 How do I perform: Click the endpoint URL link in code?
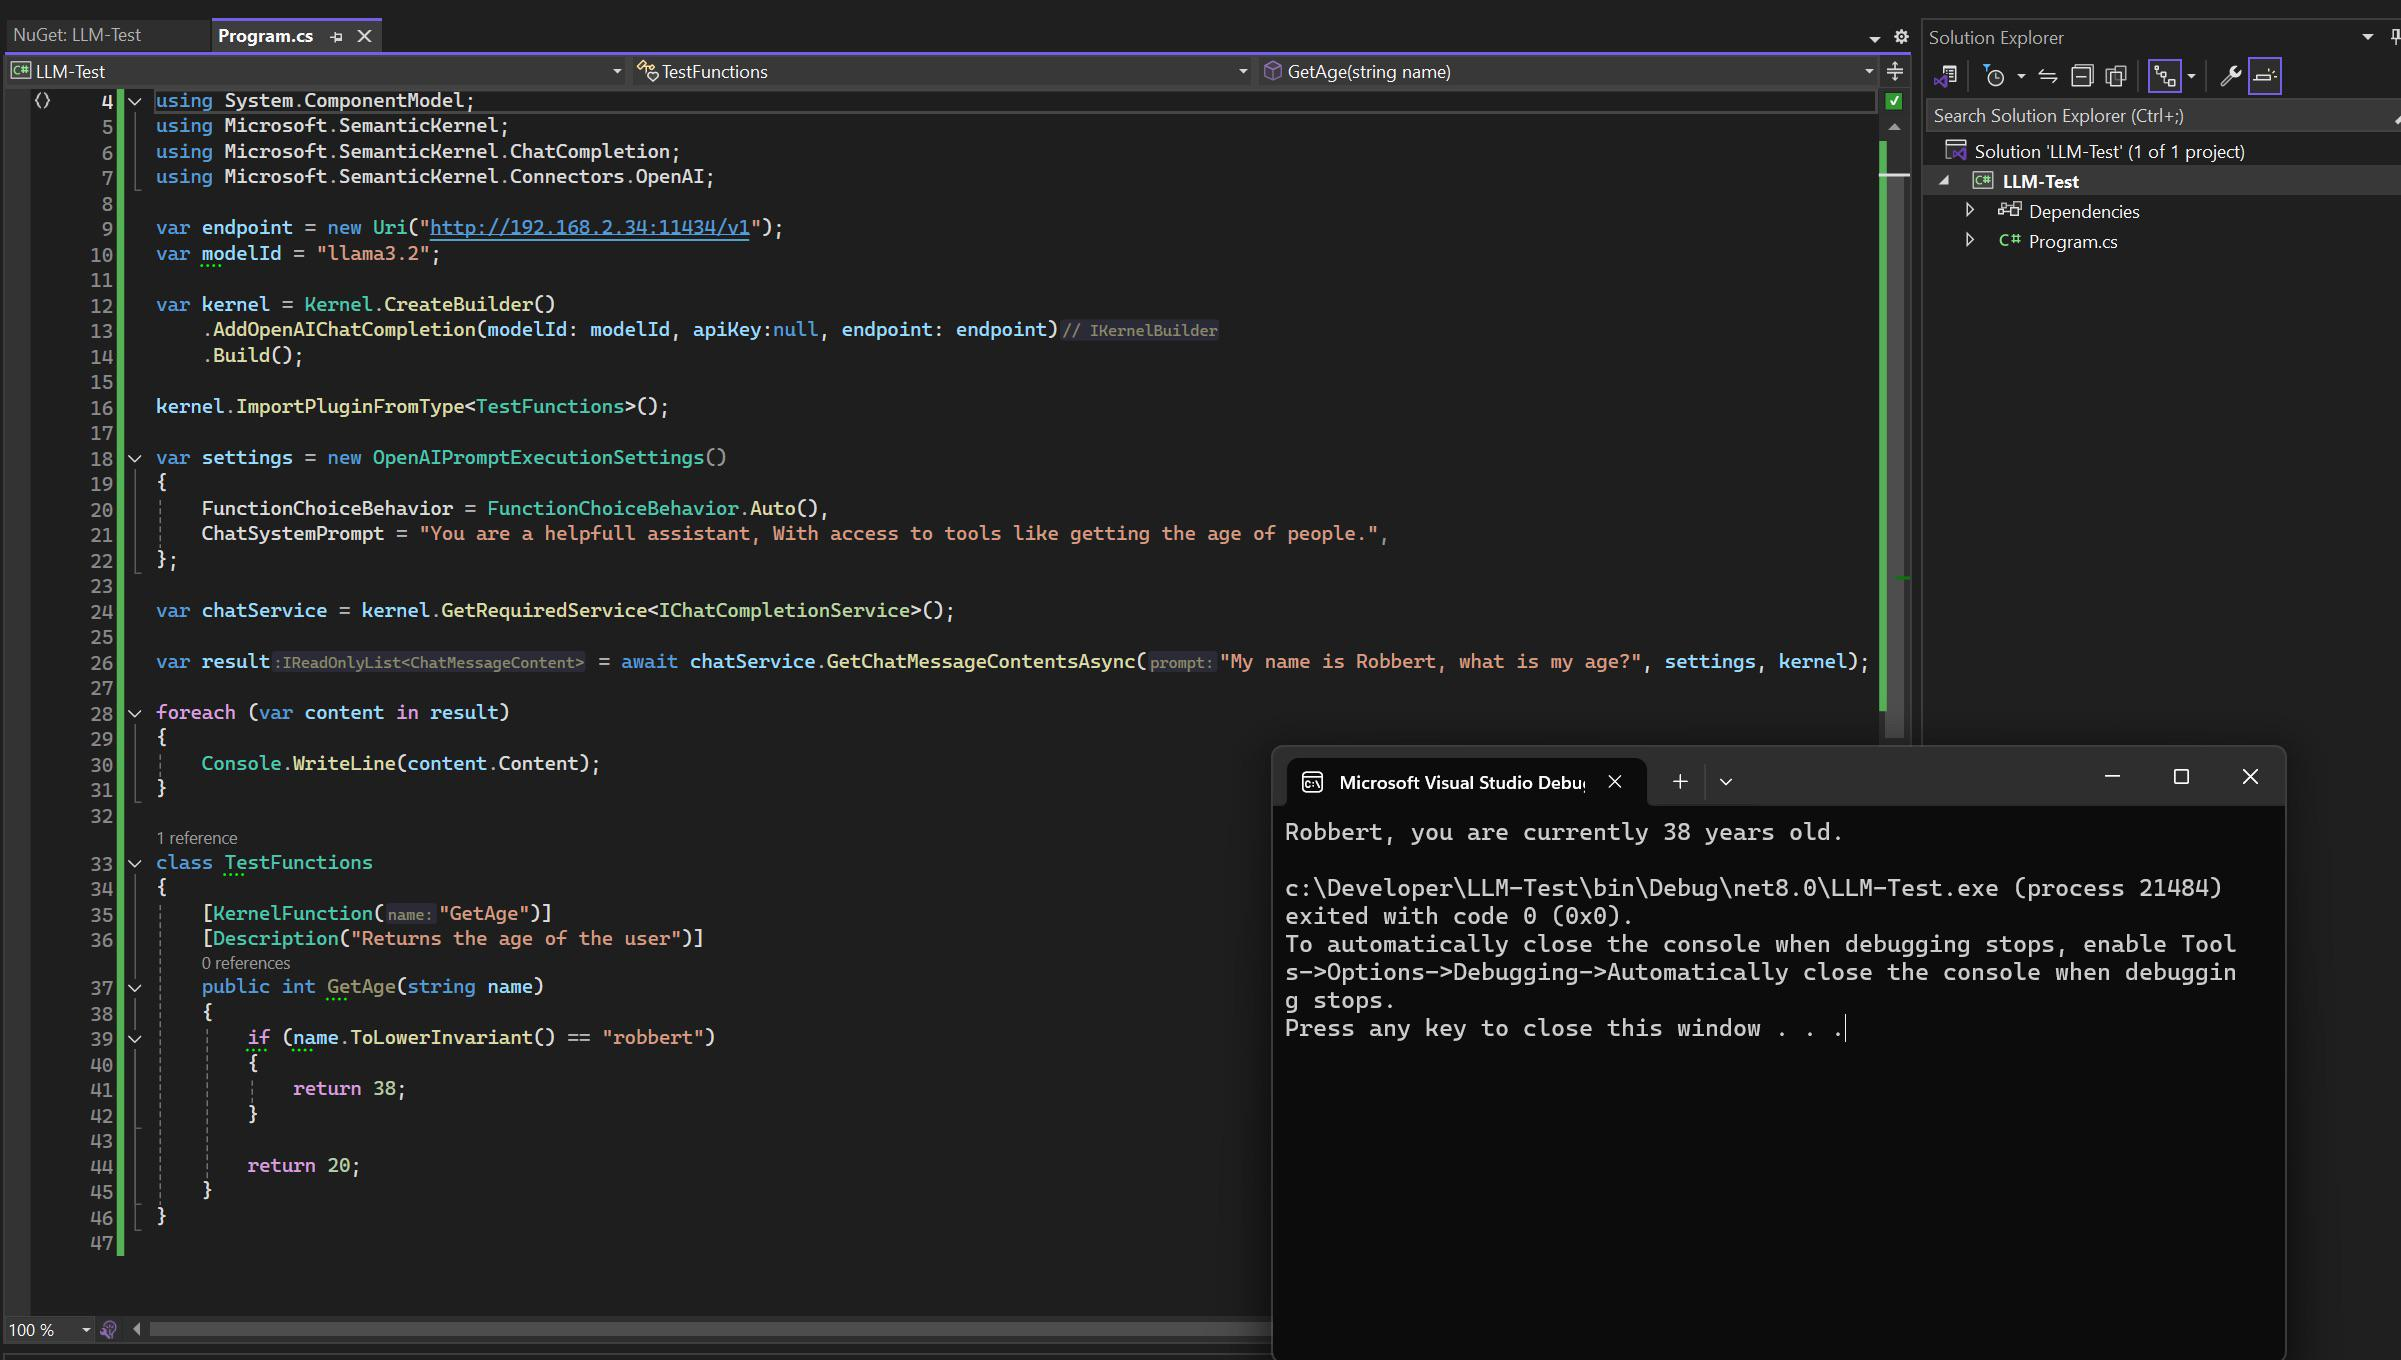pyautogui.click(x=589, y=227)
